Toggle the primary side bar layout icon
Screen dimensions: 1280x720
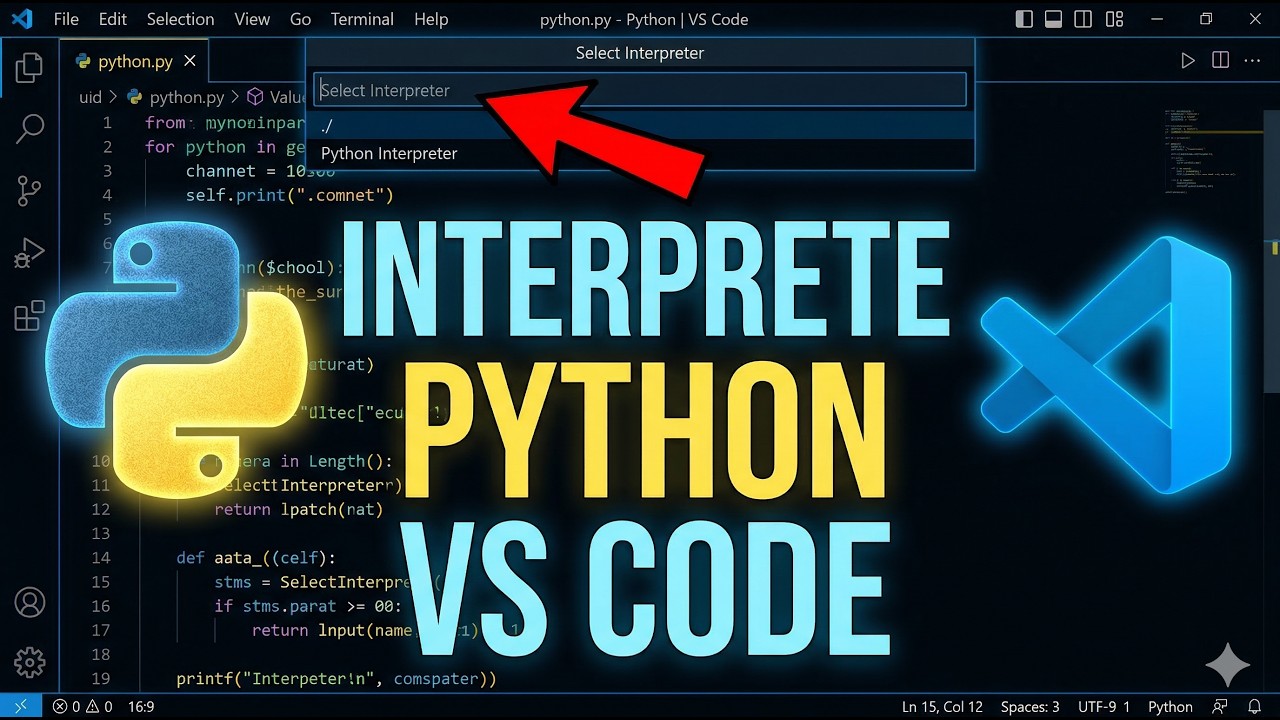1024,19
